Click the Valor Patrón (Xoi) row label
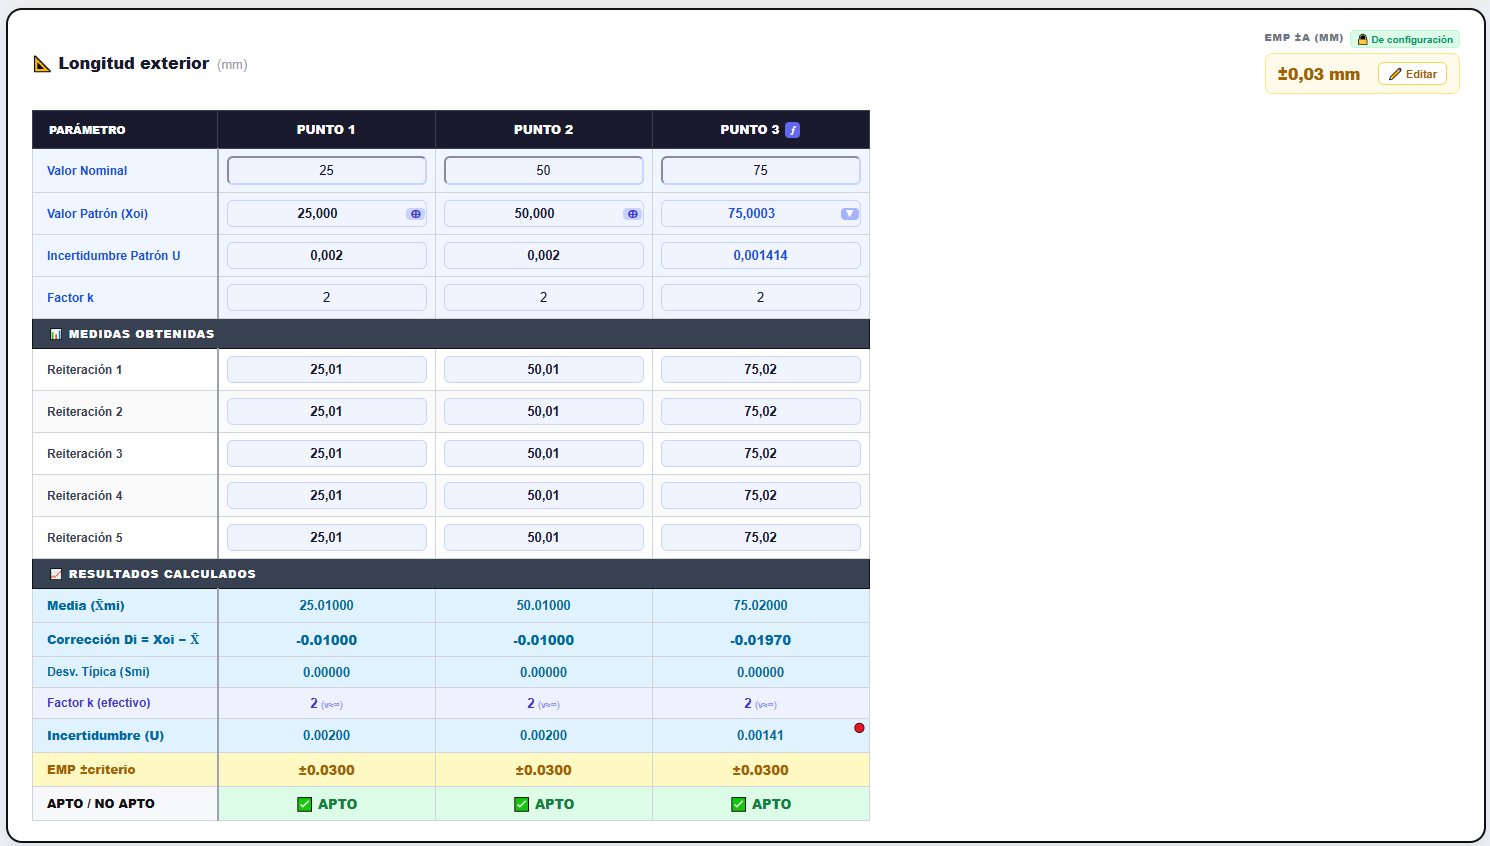Image resolution: width=1490 pixels, height=846 pixels. click(x=97, y=214)
